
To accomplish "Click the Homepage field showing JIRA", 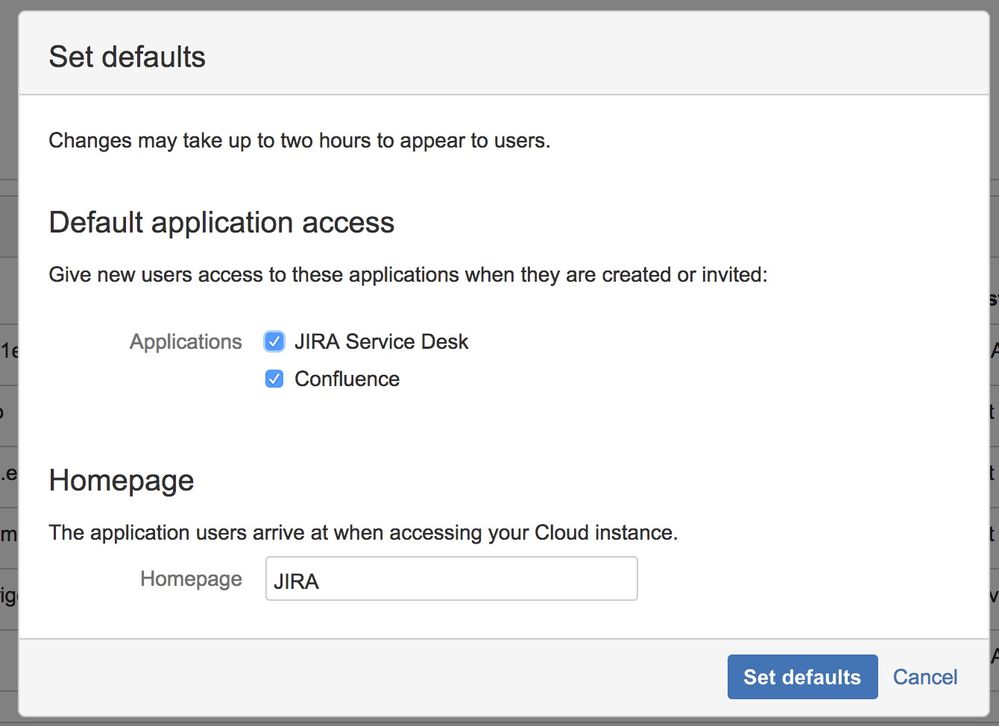I will click(451, 578).
